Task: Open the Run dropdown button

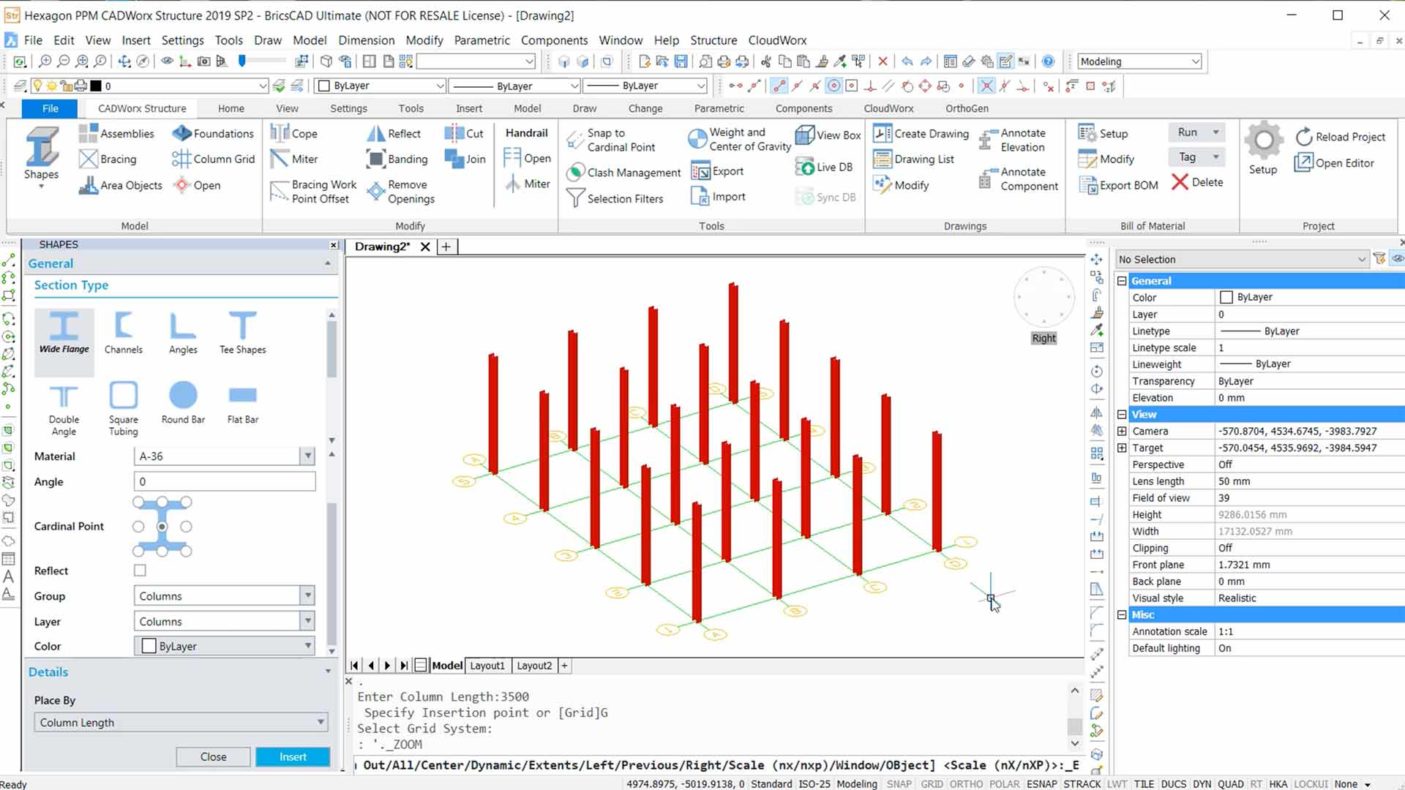Action: tap(1196, 132)
